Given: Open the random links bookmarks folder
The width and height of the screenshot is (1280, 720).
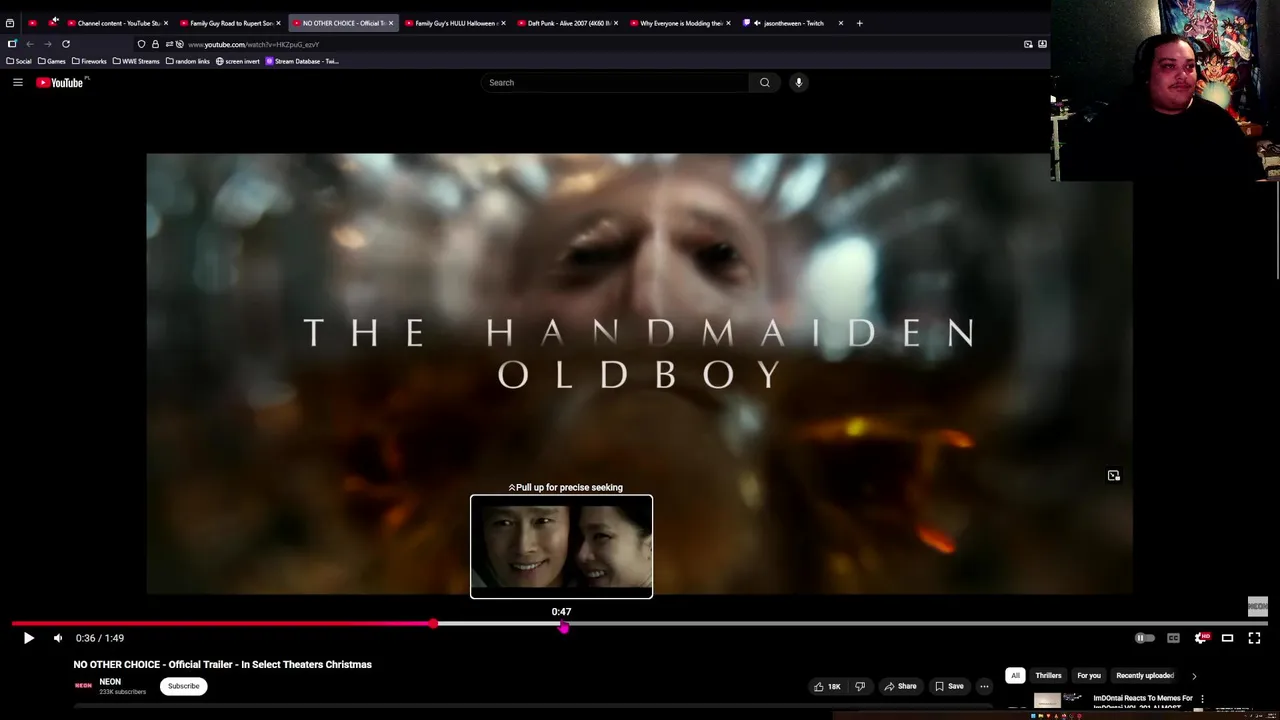Looking at the screenshot, I should point(188,61).
